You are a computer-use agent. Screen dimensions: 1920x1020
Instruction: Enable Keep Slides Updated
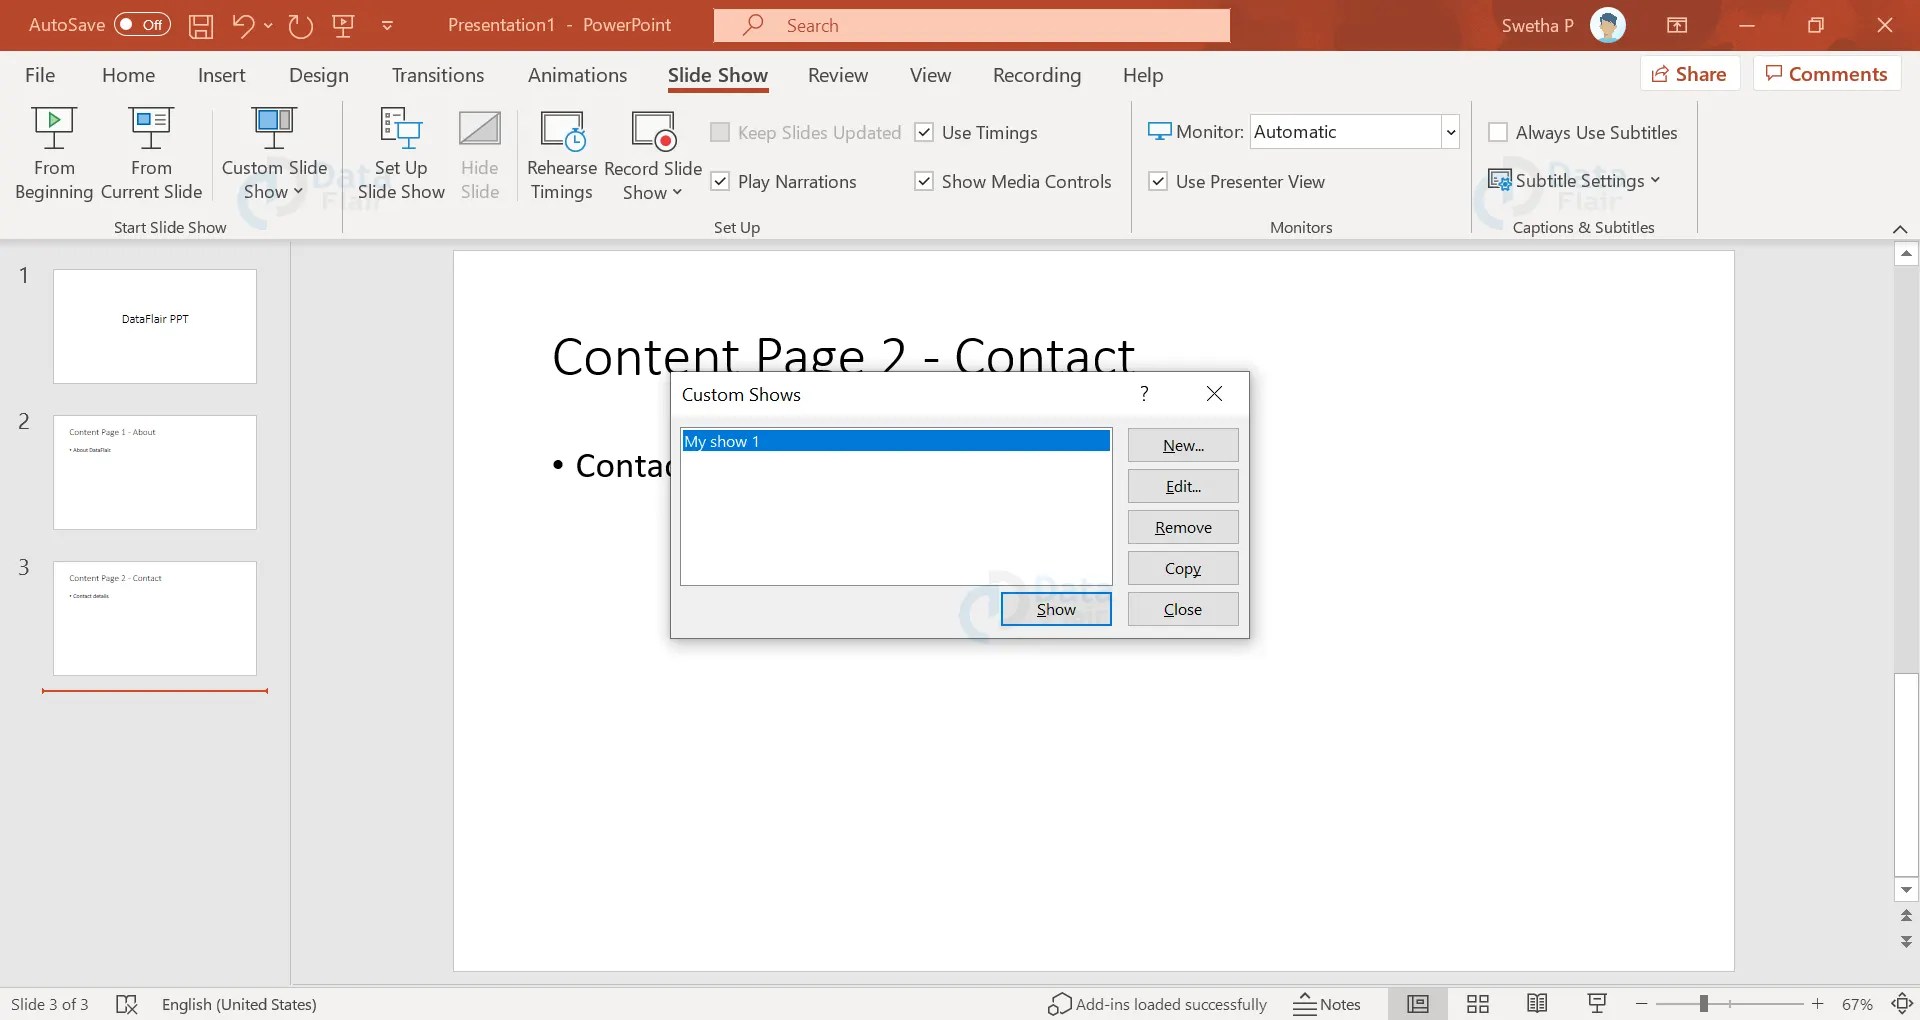(719, 132)
